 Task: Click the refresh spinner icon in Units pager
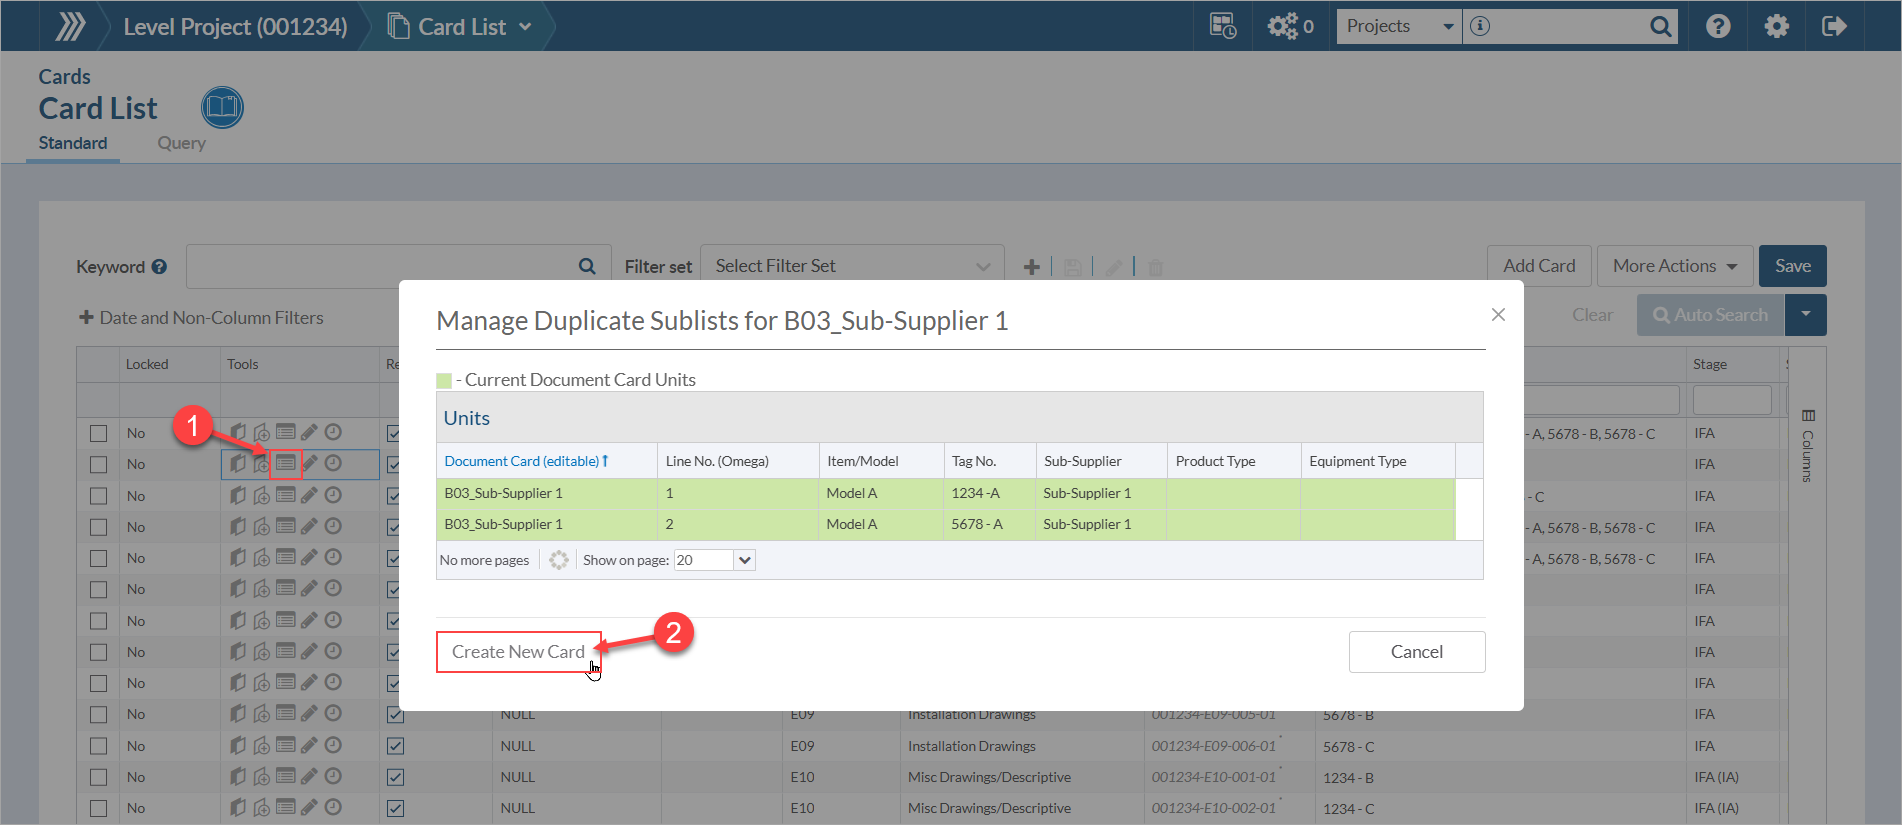pyautogui.click(x=559, y=560)
